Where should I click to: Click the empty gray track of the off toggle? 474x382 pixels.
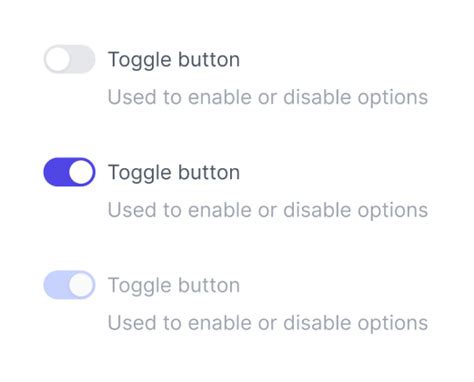tap(82, 59)
